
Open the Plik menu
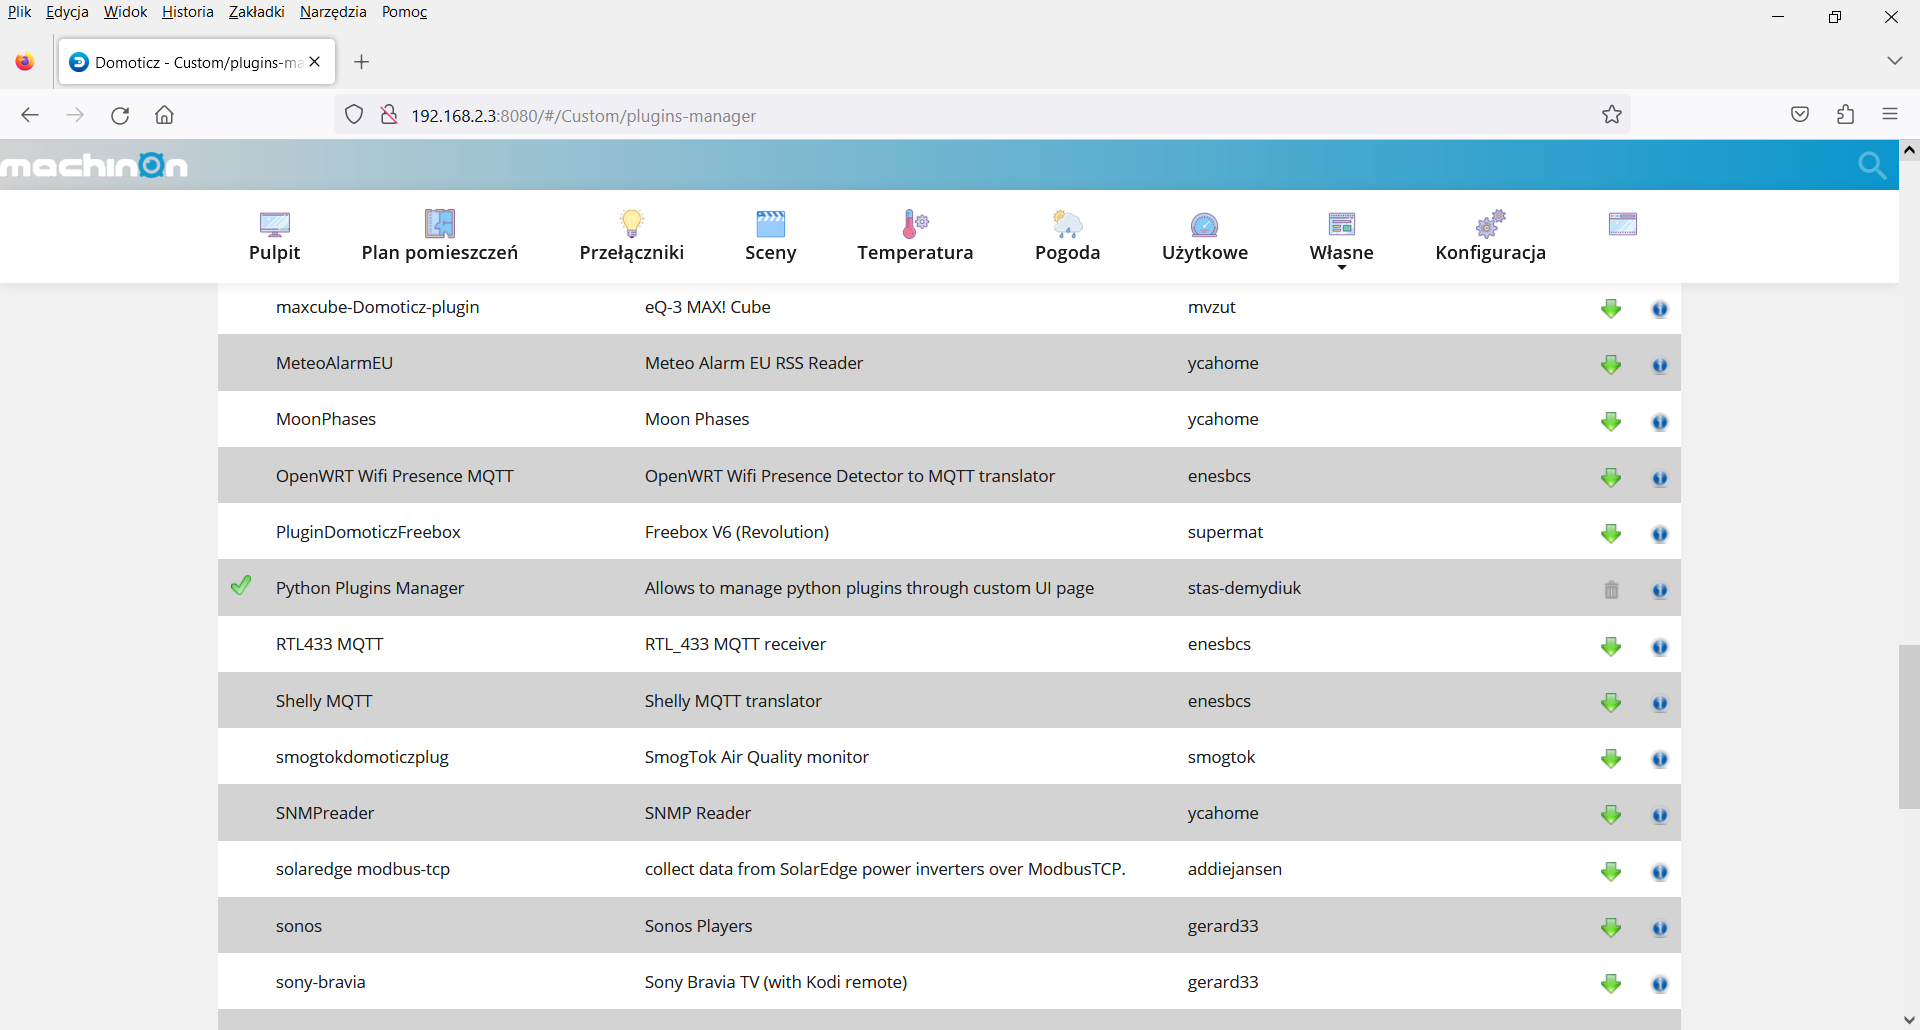pos(20,12)
